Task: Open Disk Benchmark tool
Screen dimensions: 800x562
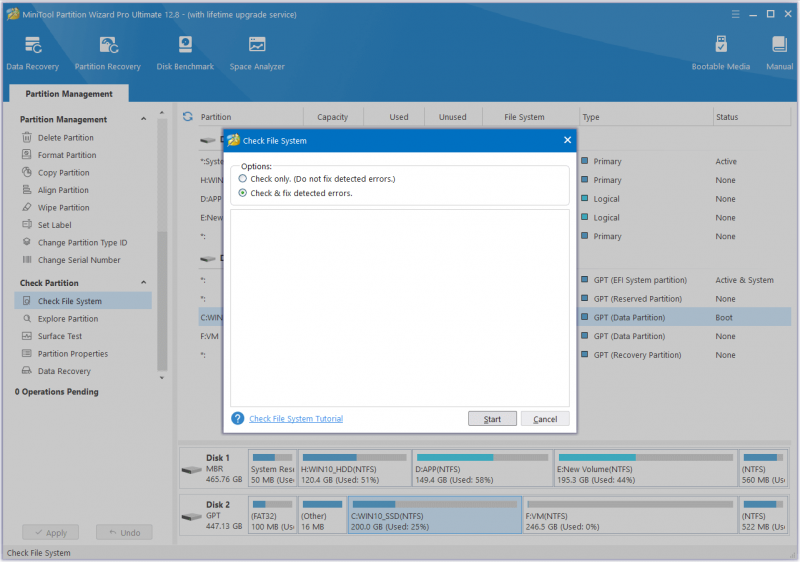Action: [x=185, y=53]
